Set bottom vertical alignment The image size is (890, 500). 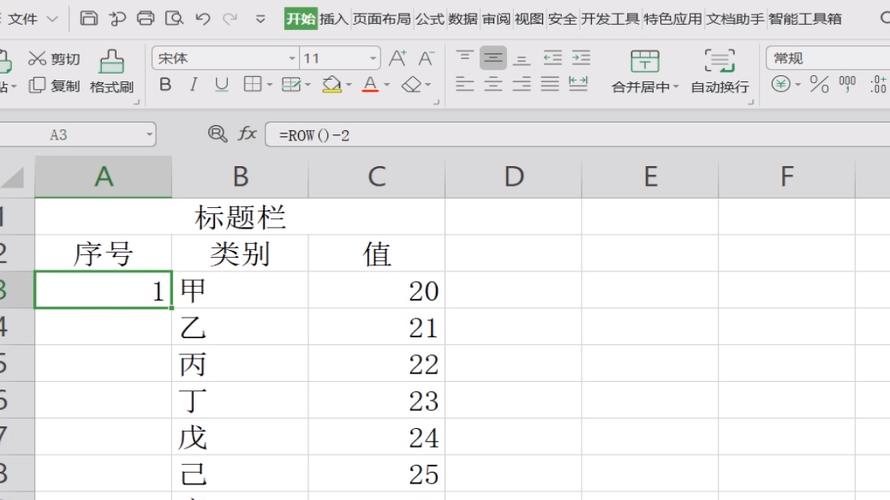coord(521,58)
